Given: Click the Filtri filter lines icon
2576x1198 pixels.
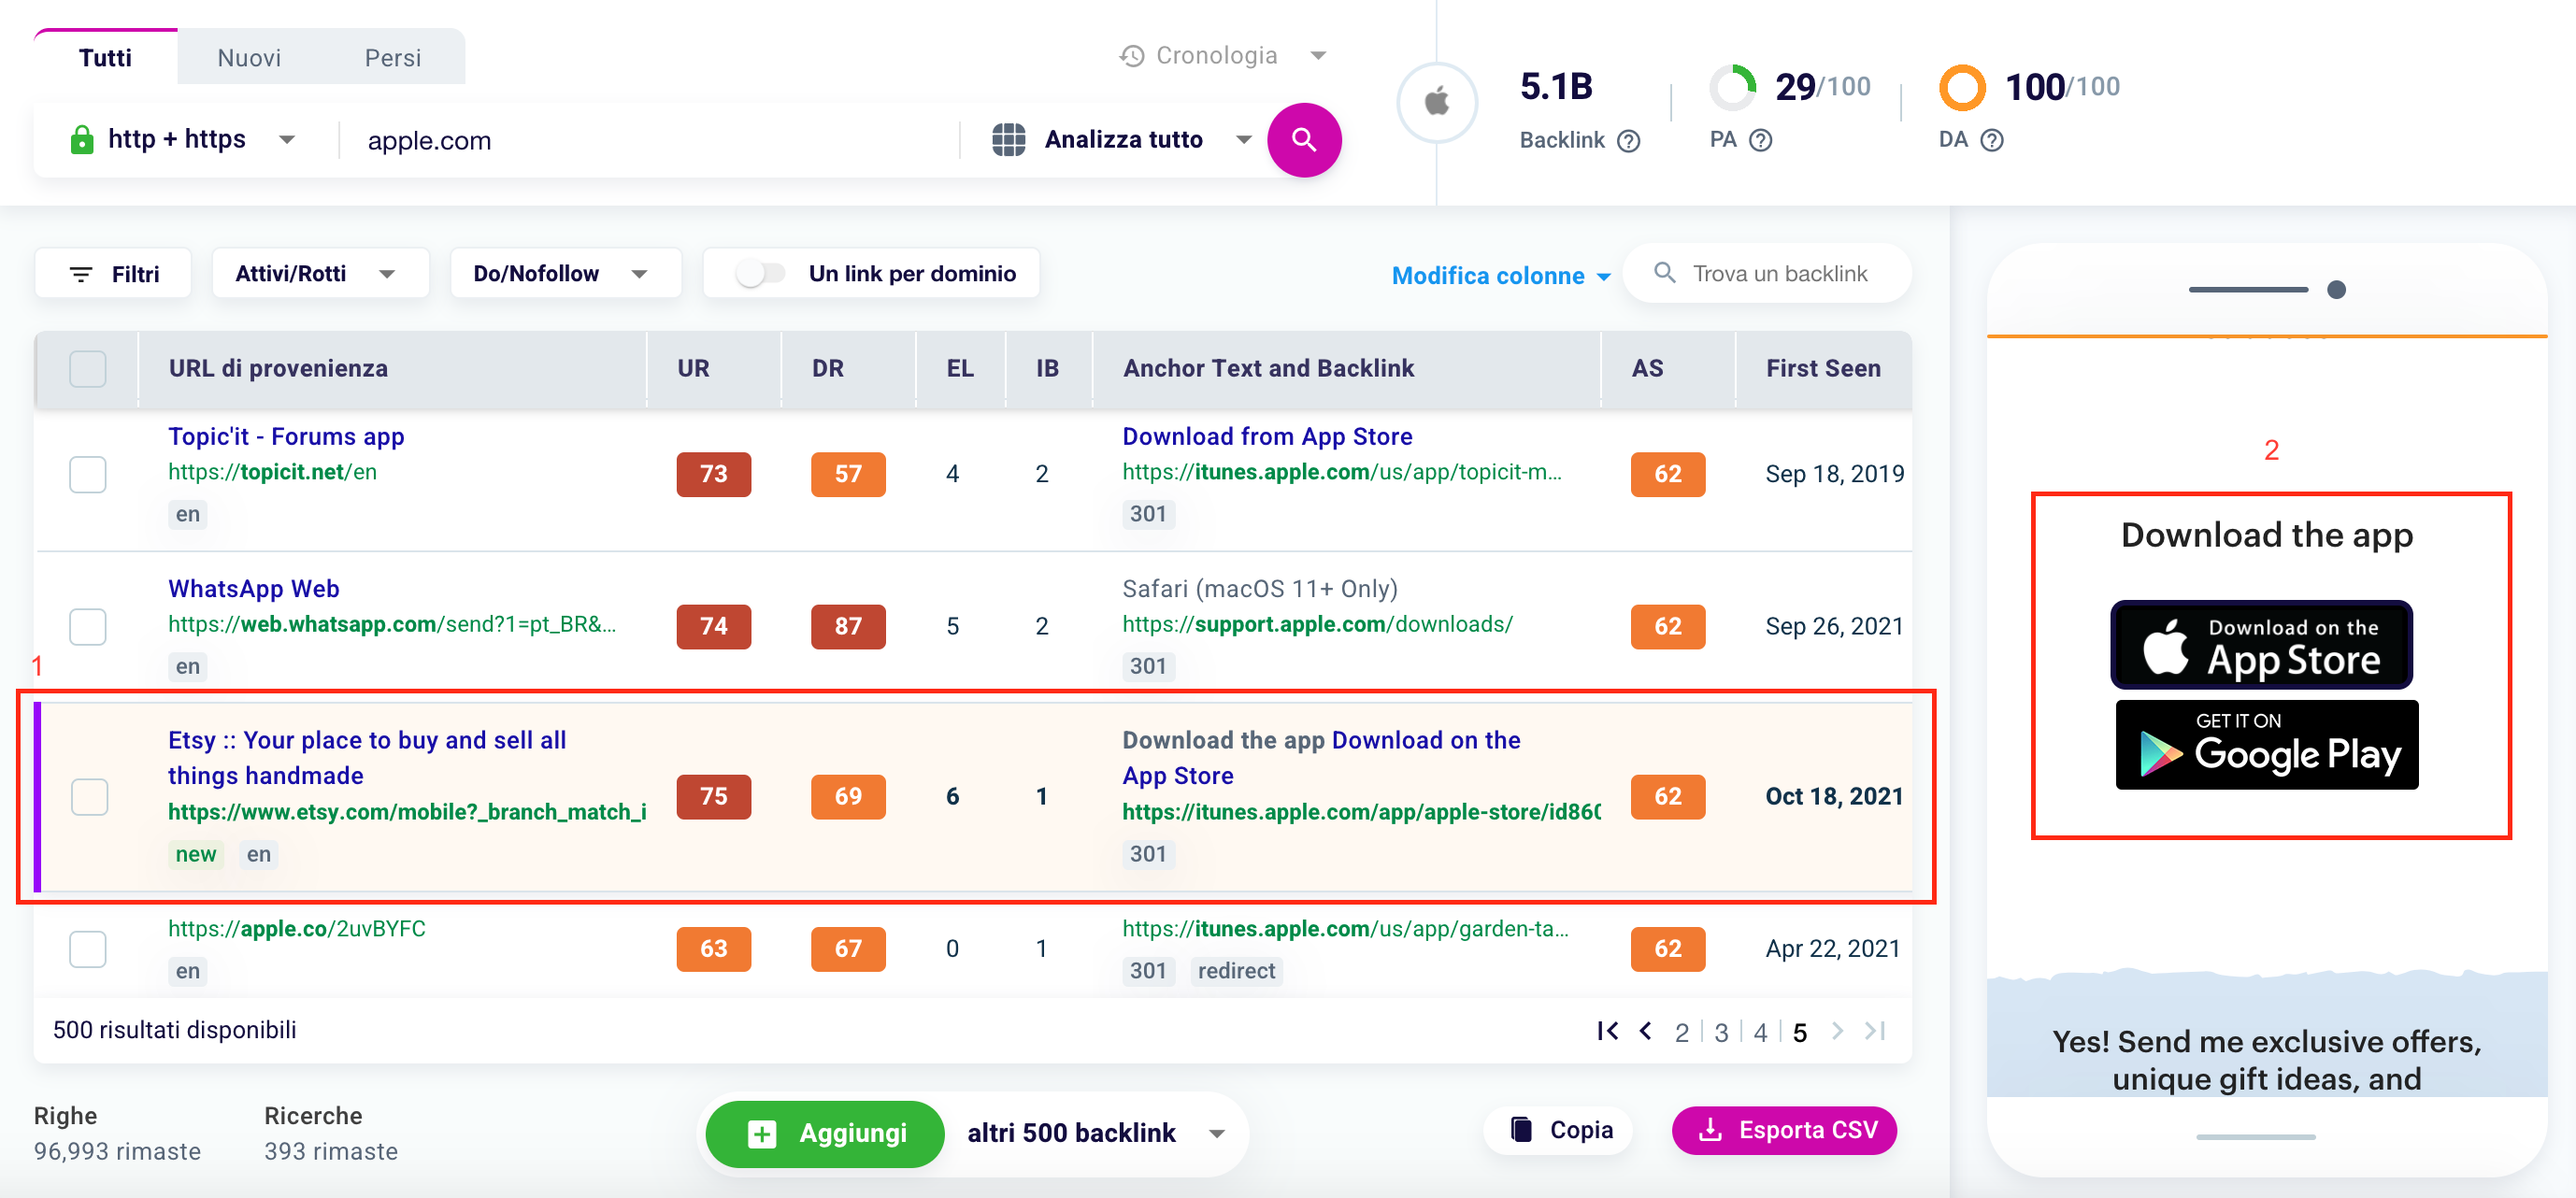Looking at the screenshot, I should click(x=81, y=274).
